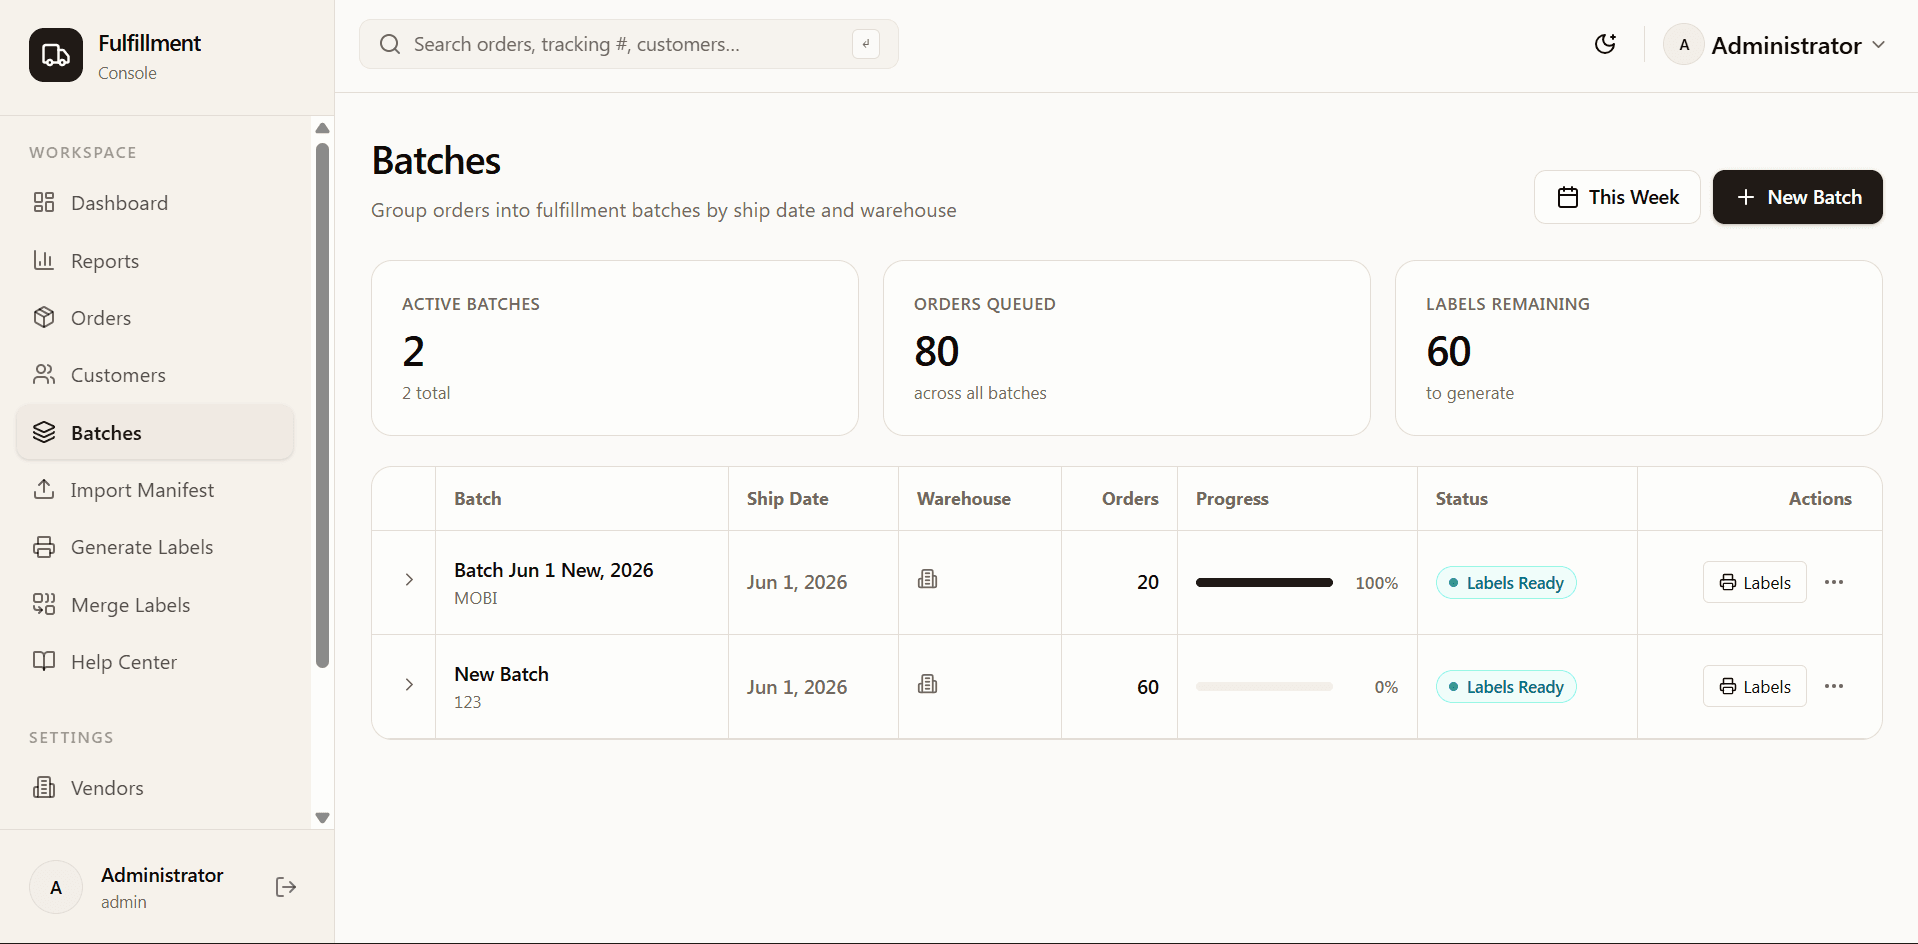Click the Dashboard grid icon
This screenshot has height=944, width=1918.
coord(44,203)
